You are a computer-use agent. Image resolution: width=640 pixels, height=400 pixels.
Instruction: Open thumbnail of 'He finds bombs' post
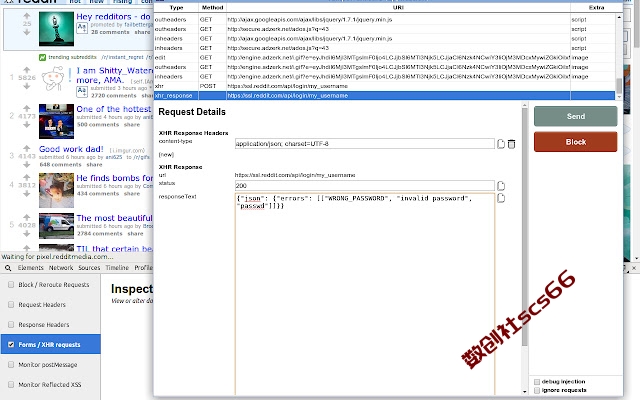coord(56,190)
